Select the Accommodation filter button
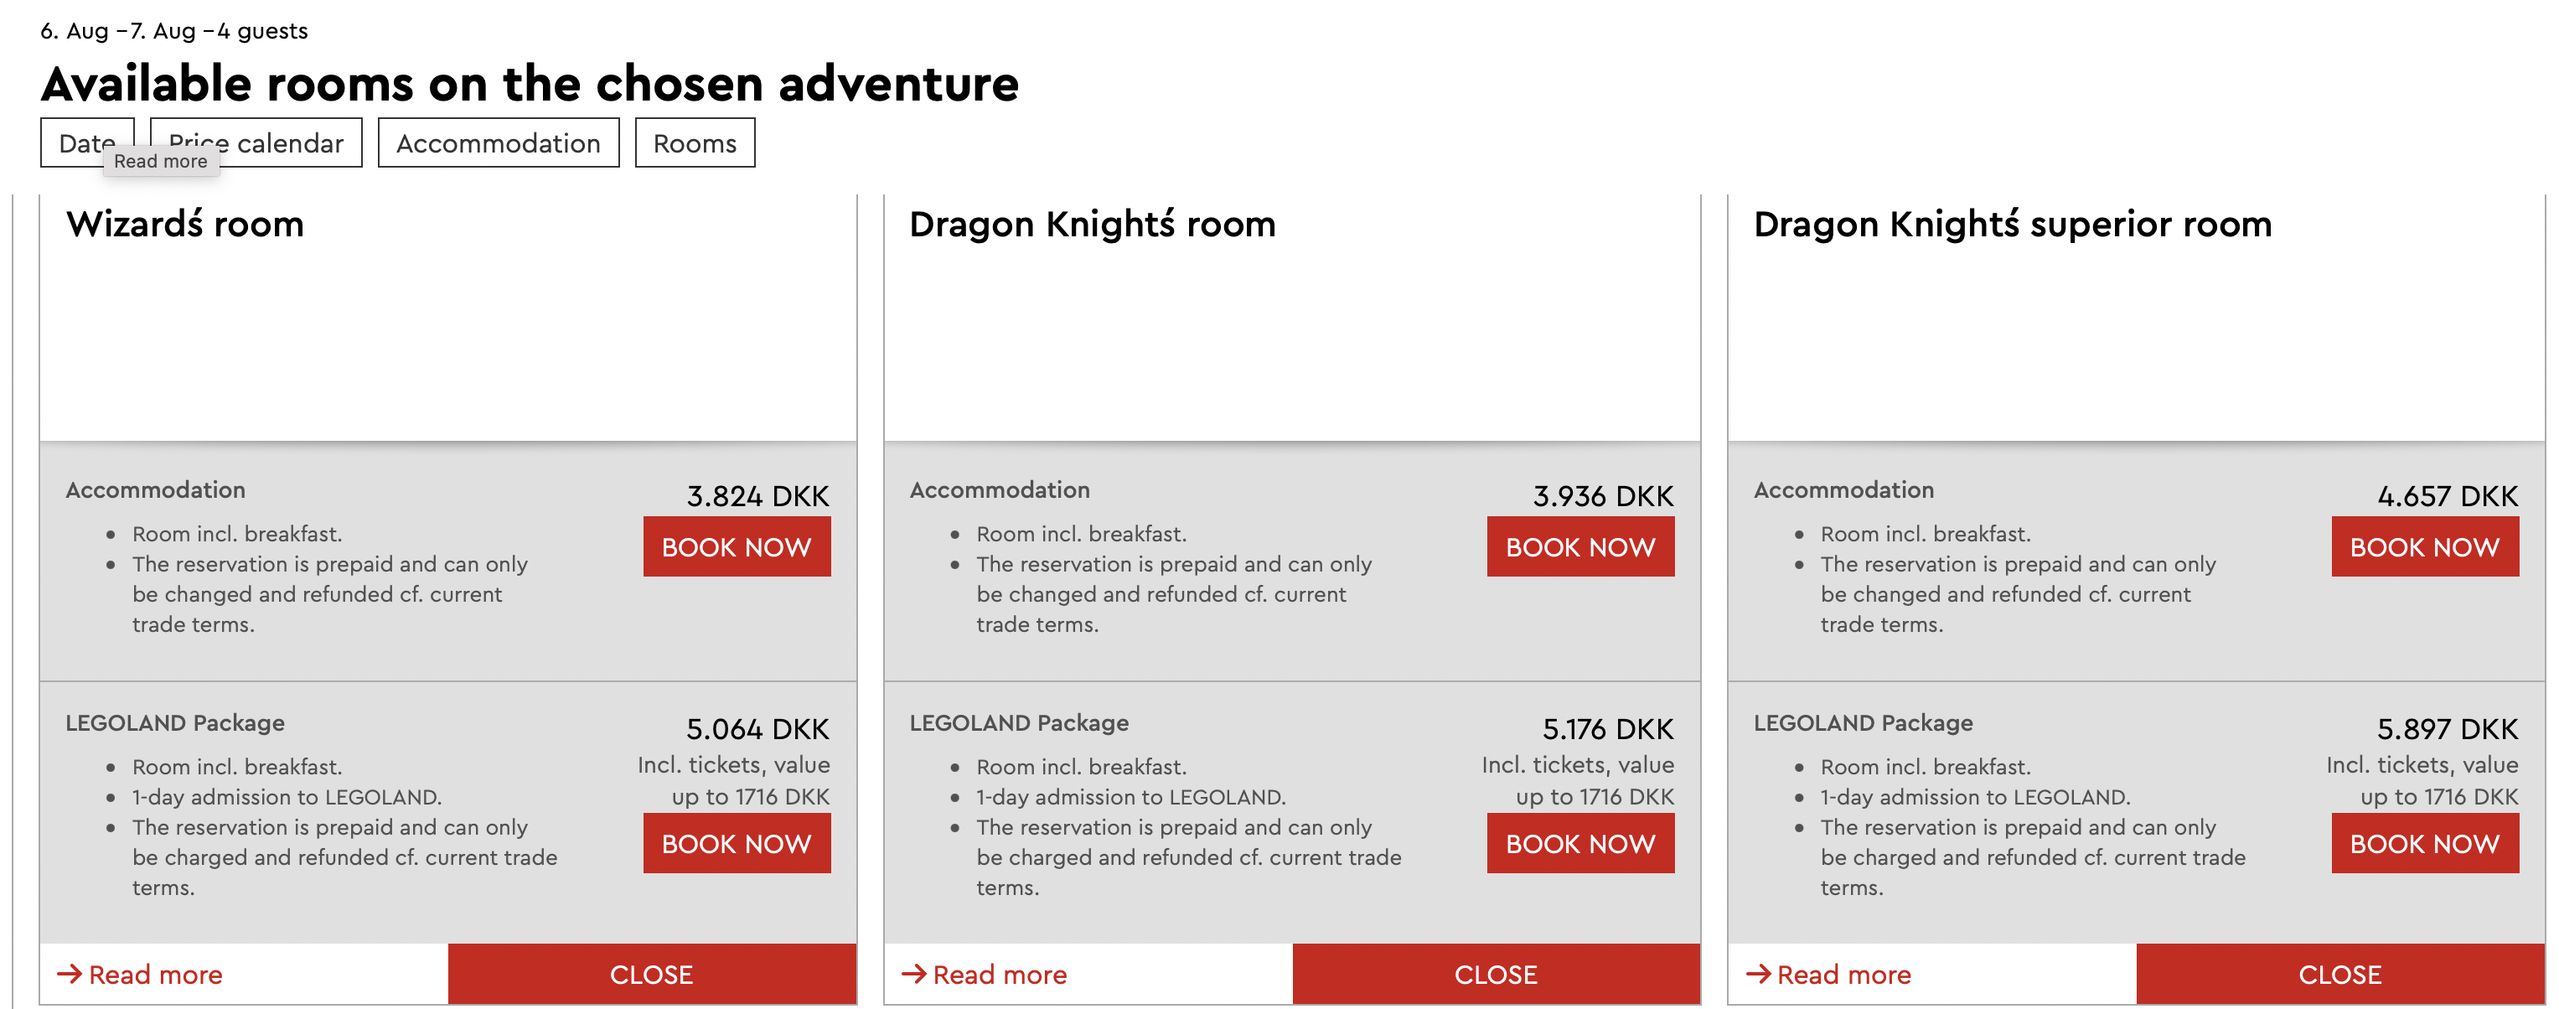Screen dimensions: 2559x1009 click(x=498, y=143)
